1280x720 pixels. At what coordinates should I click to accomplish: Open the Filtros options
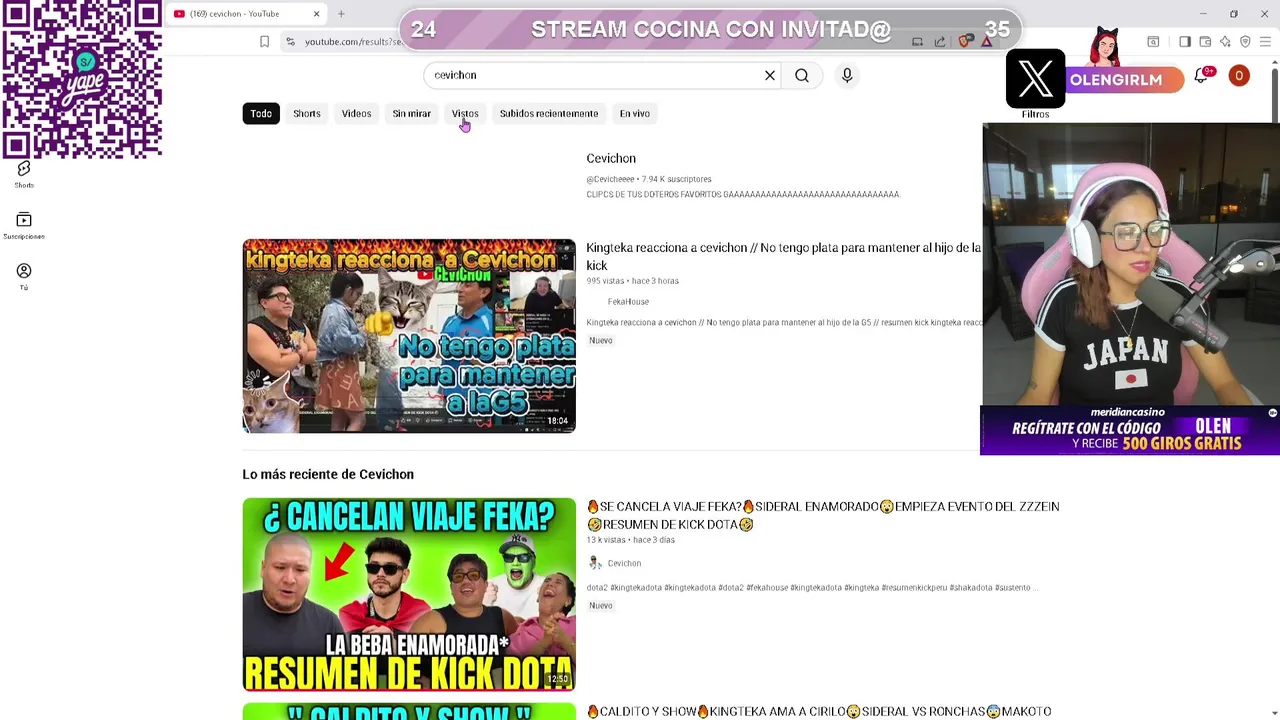[1035, 114]
